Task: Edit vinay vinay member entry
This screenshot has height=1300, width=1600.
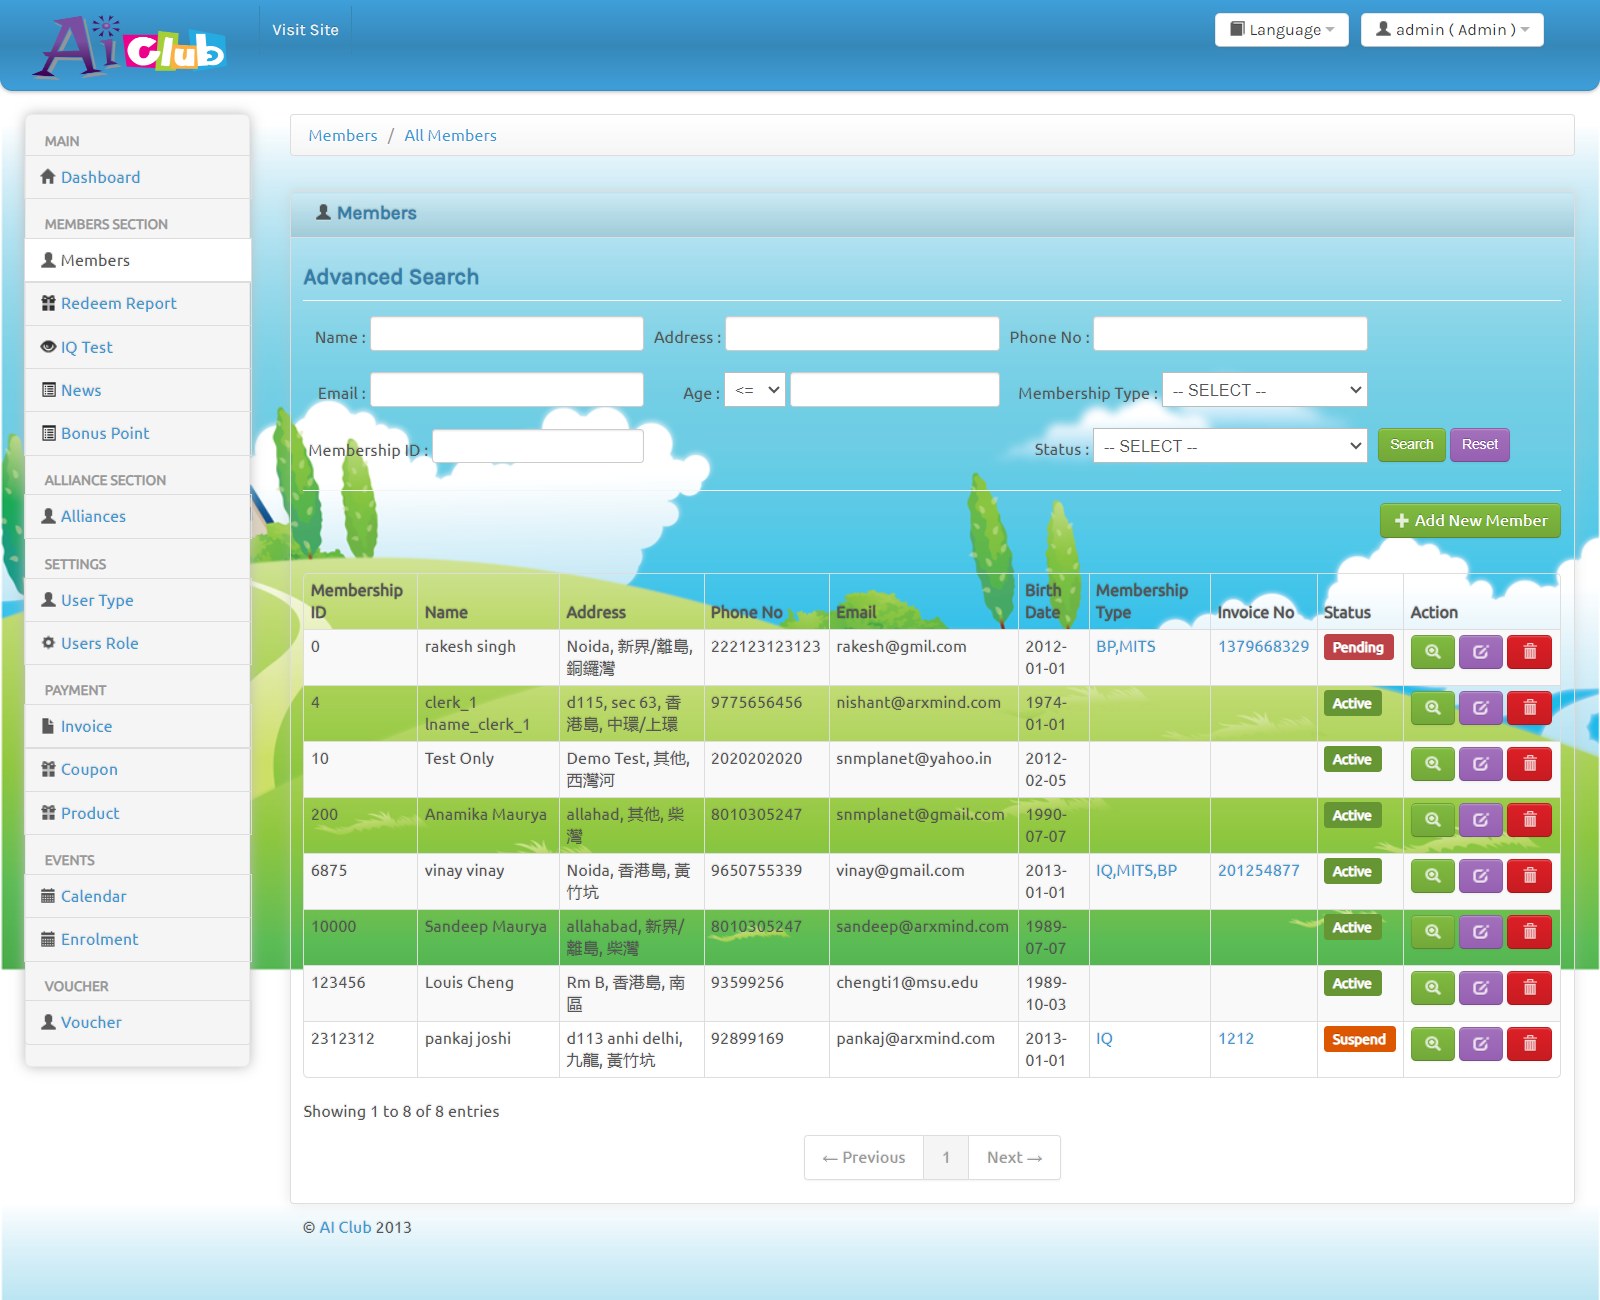Action: (x=1480, y=876)
